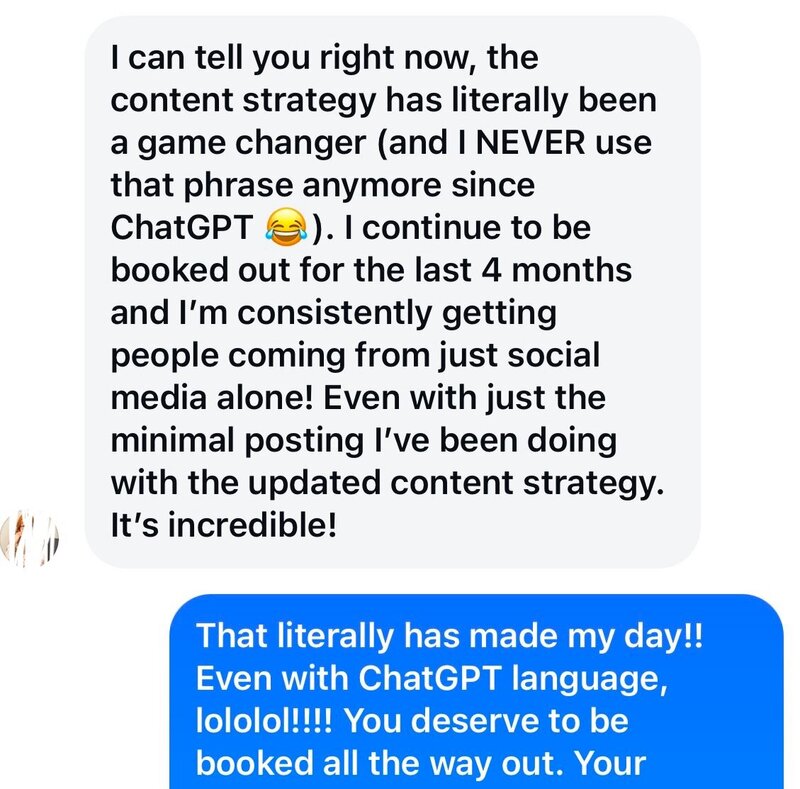This screenshot has width=800, height=789.
Task: Click the word NEVER in the gray message
Action: pyautogui.click(x=530, y=142)
